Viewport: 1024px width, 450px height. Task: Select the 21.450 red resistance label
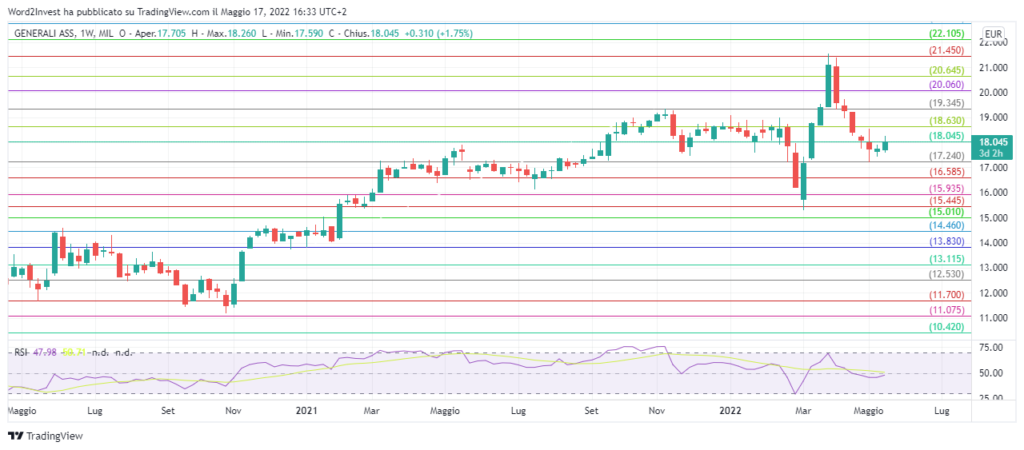point(945,50)
